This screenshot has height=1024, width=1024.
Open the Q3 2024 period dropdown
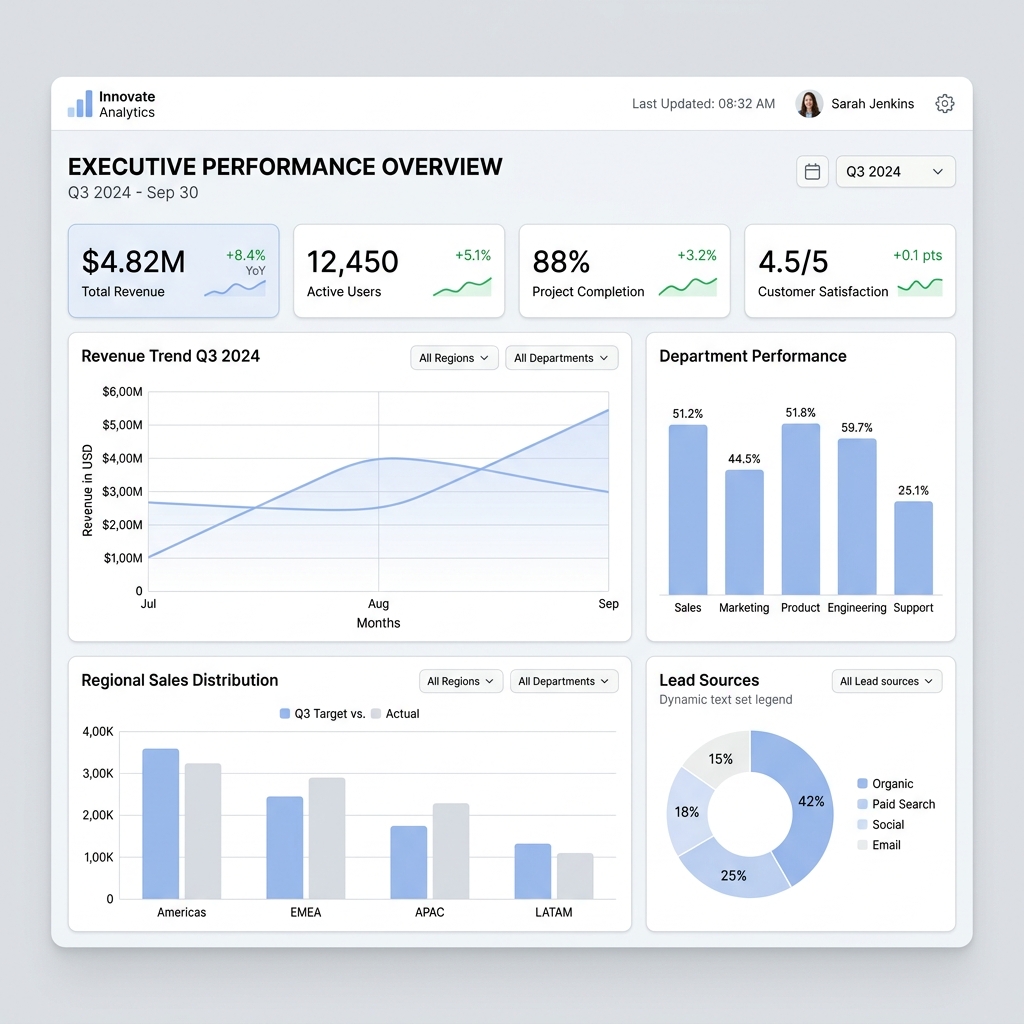pyautogui.click(x=895, y=171)
